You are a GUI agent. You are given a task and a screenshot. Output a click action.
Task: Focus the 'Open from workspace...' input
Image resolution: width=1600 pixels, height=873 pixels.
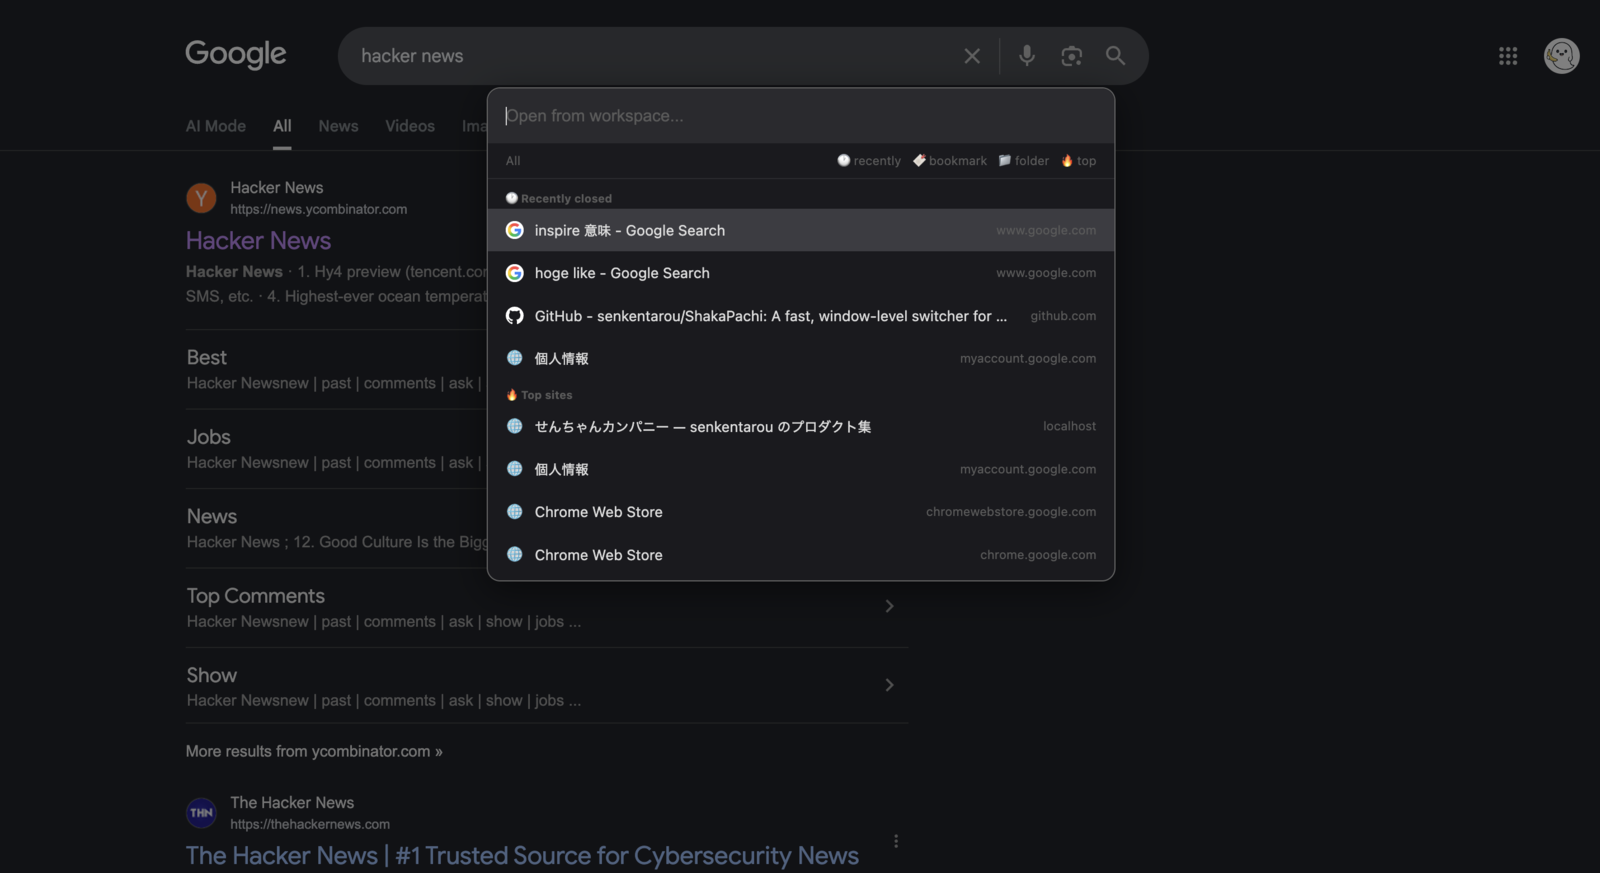pyautogui.click(x=801, y=116)
